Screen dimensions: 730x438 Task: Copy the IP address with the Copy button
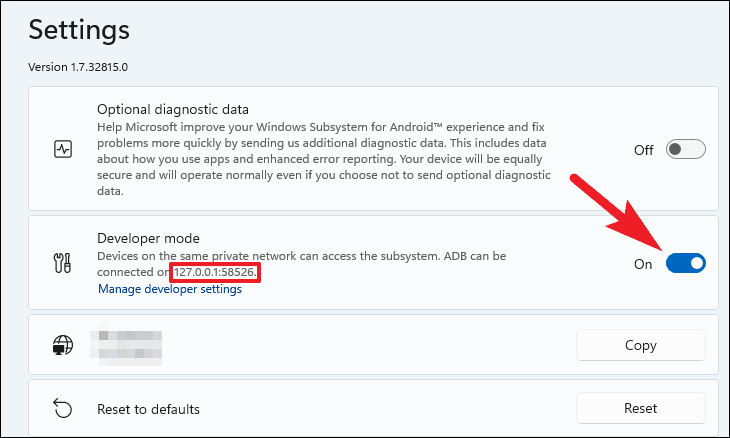tap(641, 345)
